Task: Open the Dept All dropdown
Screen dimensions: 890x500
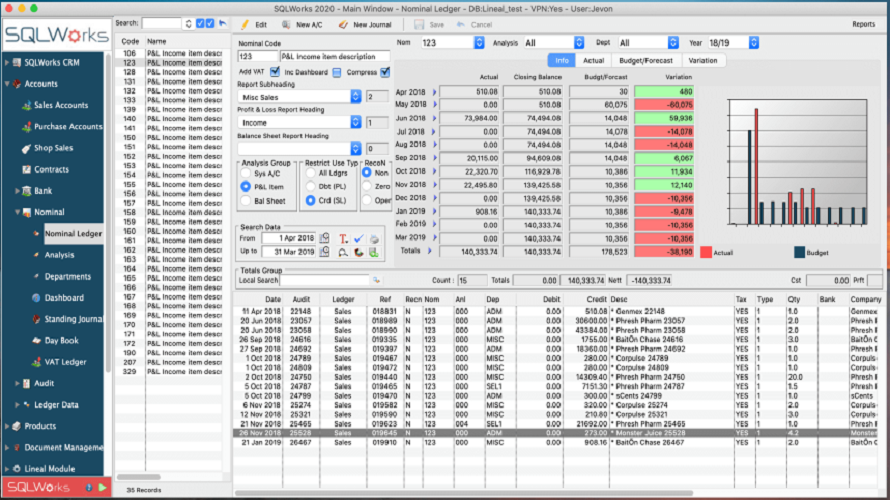Action: pyautogui.click(x=673, y=43)
